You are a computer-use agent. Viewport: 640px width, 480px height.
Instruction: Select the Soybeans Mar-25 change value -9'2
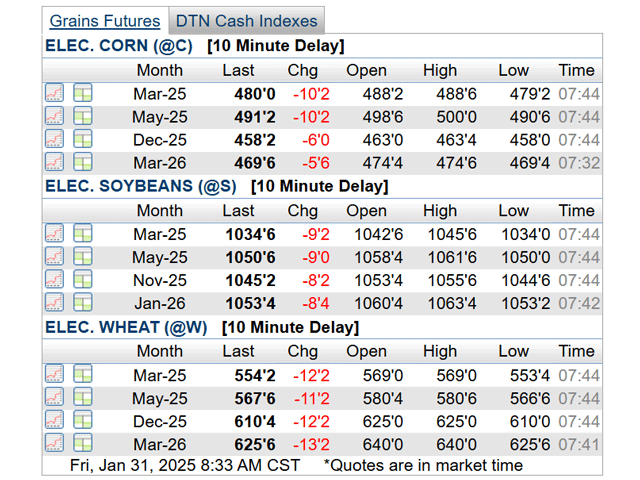tap(301, 234)
